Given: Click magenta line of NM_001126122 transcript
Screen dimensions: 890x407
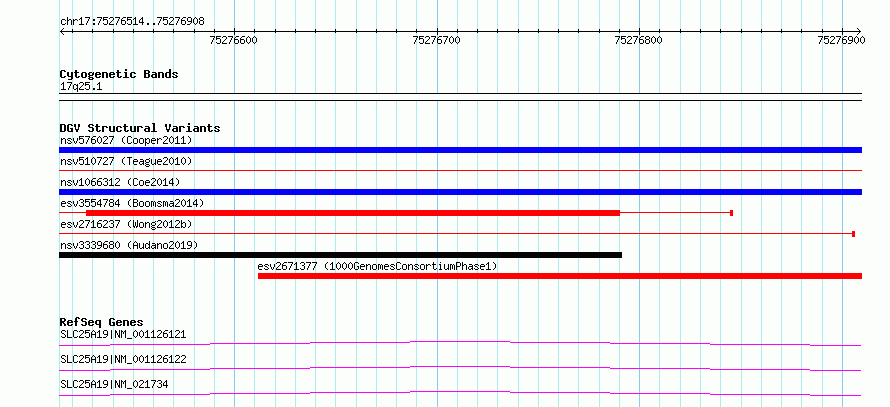Looking at the screenshot, I should click(x=460, y=368).
